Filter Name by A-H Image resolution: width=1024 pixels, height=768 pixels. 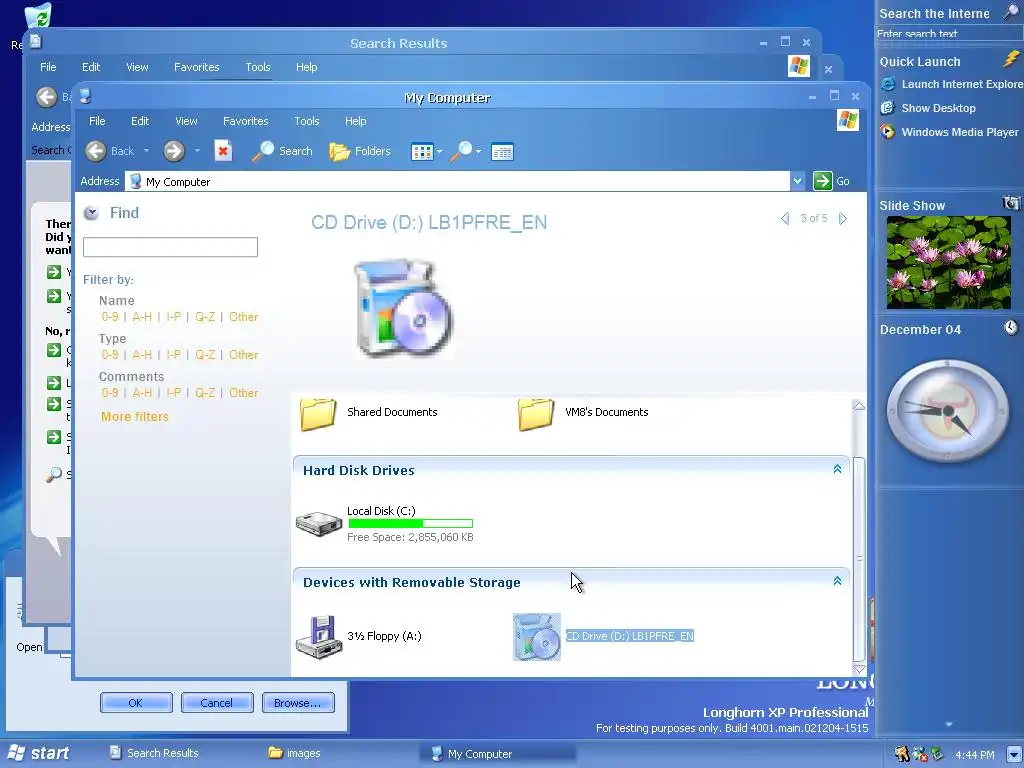142,317
